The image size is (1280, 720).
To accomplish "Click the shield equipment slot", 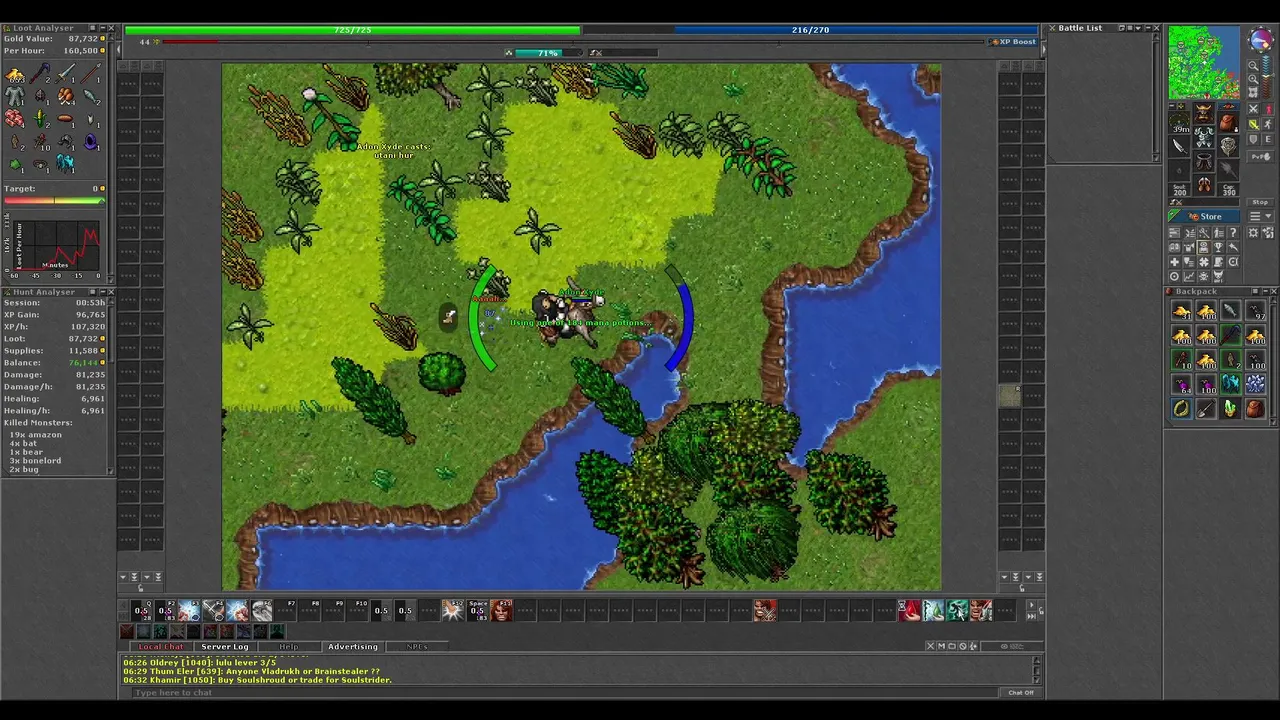I will click(x=1228, y=146).
